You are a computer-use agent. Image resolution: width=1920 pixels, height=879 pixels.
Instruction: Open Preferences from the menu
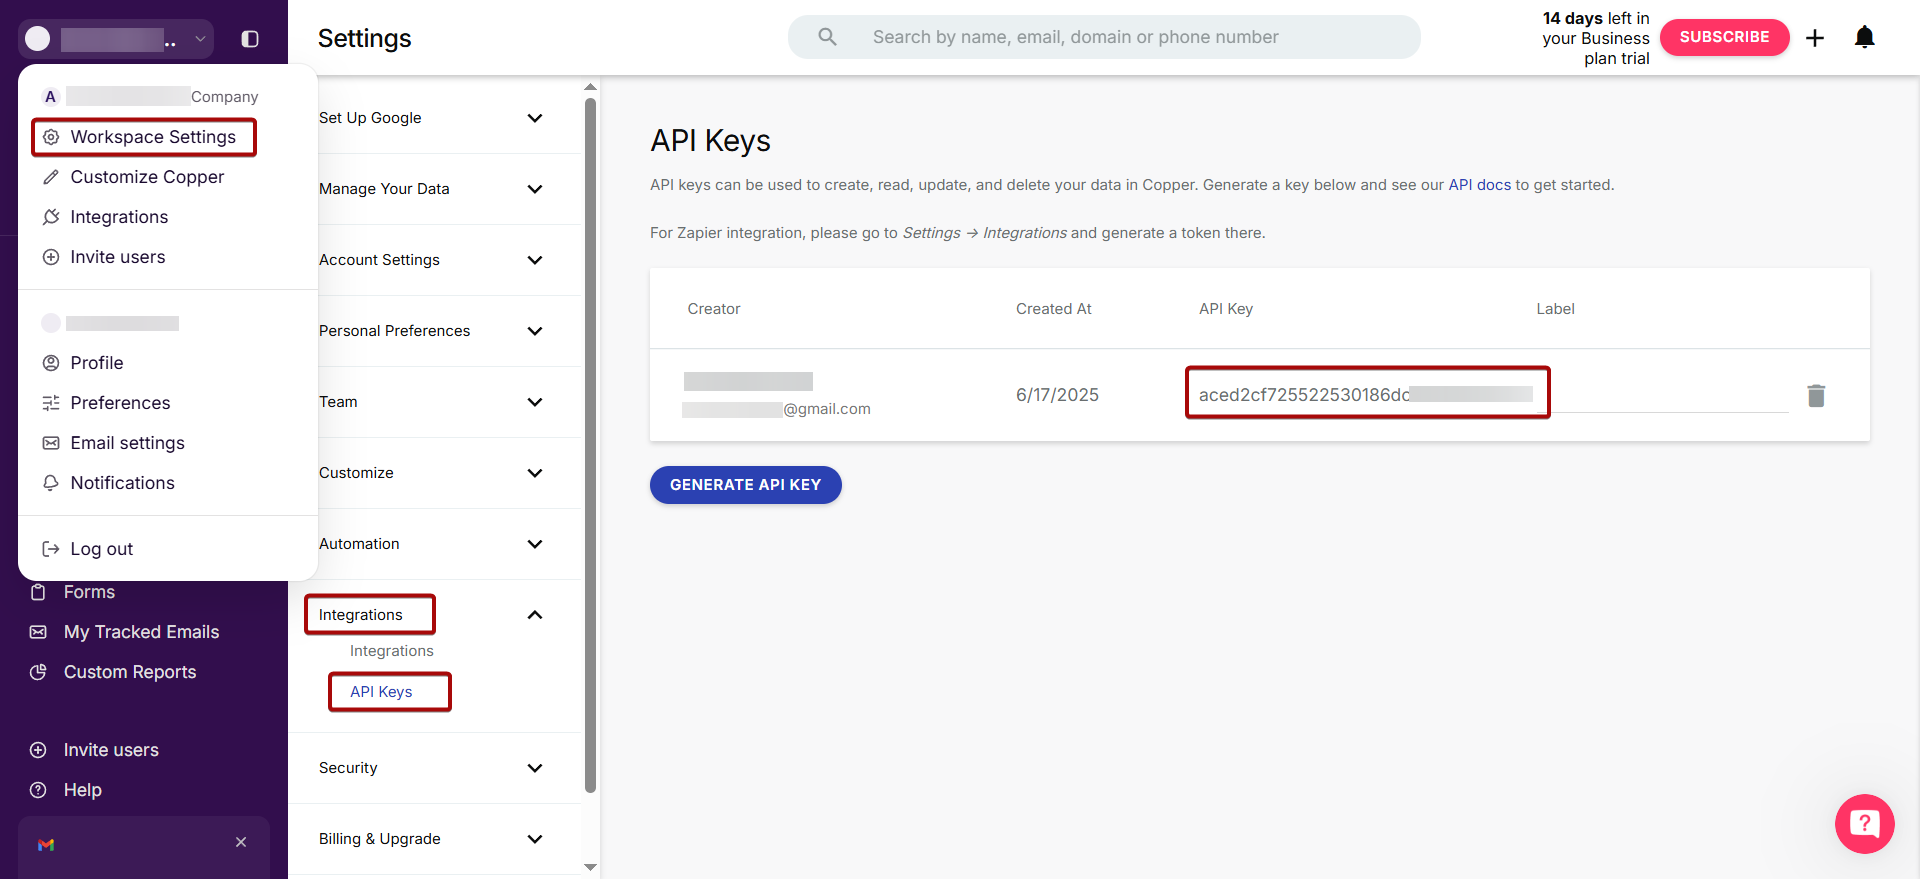click(x=120, y=403)
